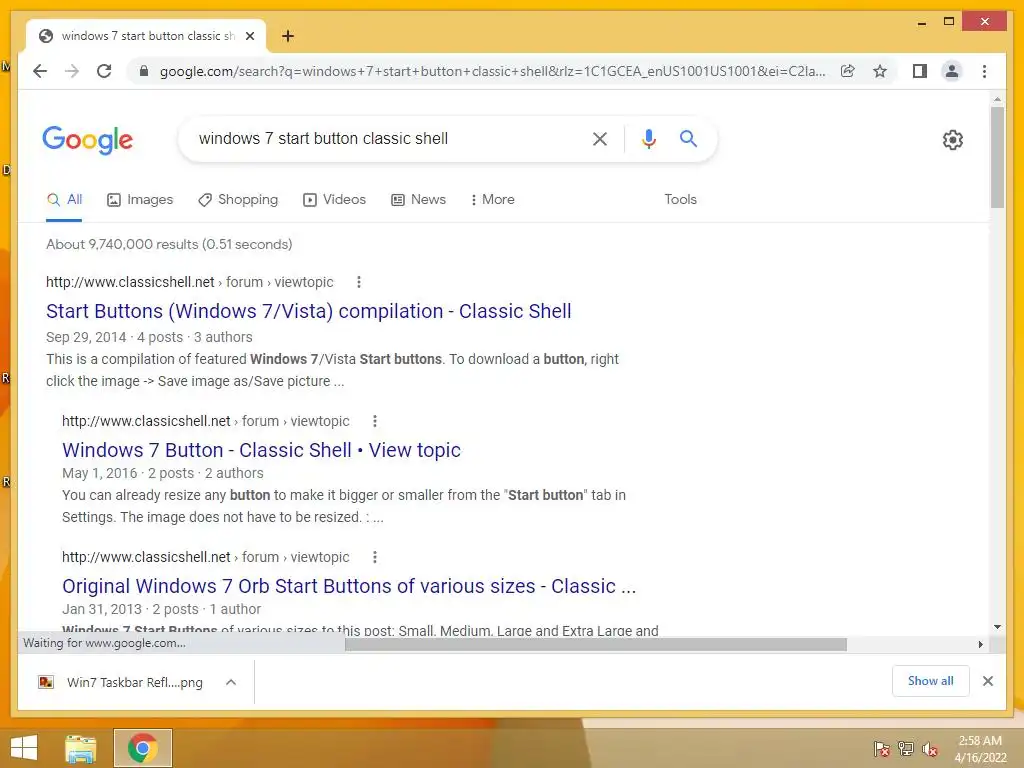This screenshot has height=768, width=1024.
Task: Close the 'windows 7 start button' tab
Action: point(249,36)
